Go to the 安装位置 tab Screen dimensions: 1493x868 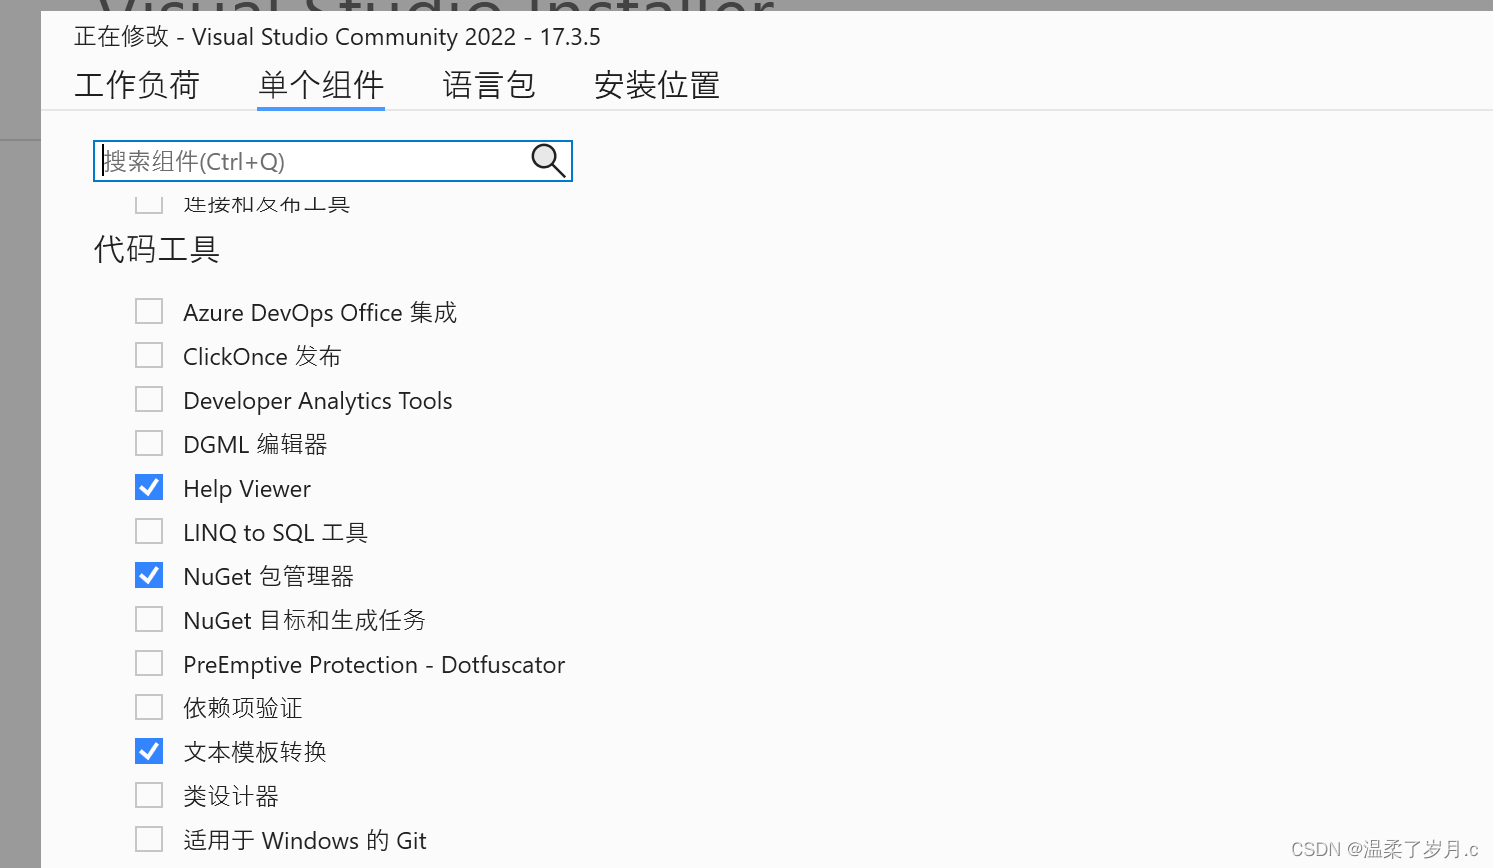click(657, 85)
